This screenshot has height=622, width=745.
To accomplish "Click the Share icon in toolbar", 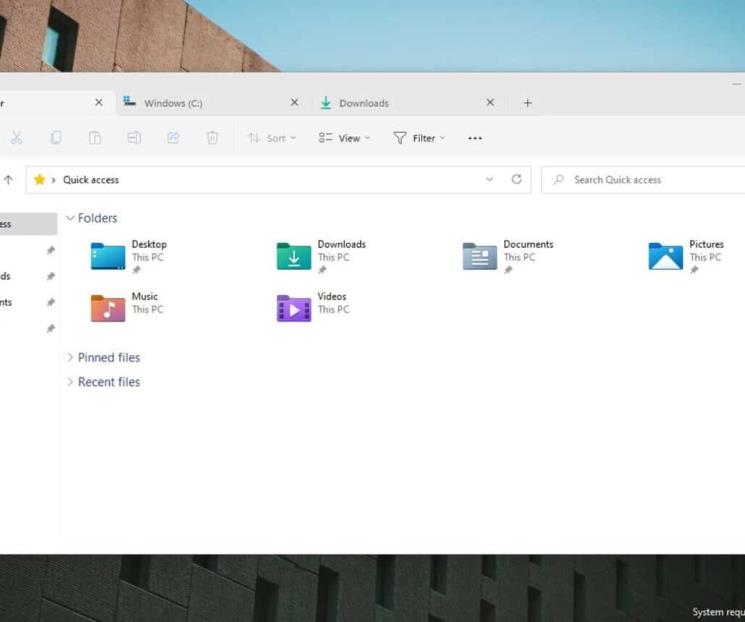I will (173, 138).
